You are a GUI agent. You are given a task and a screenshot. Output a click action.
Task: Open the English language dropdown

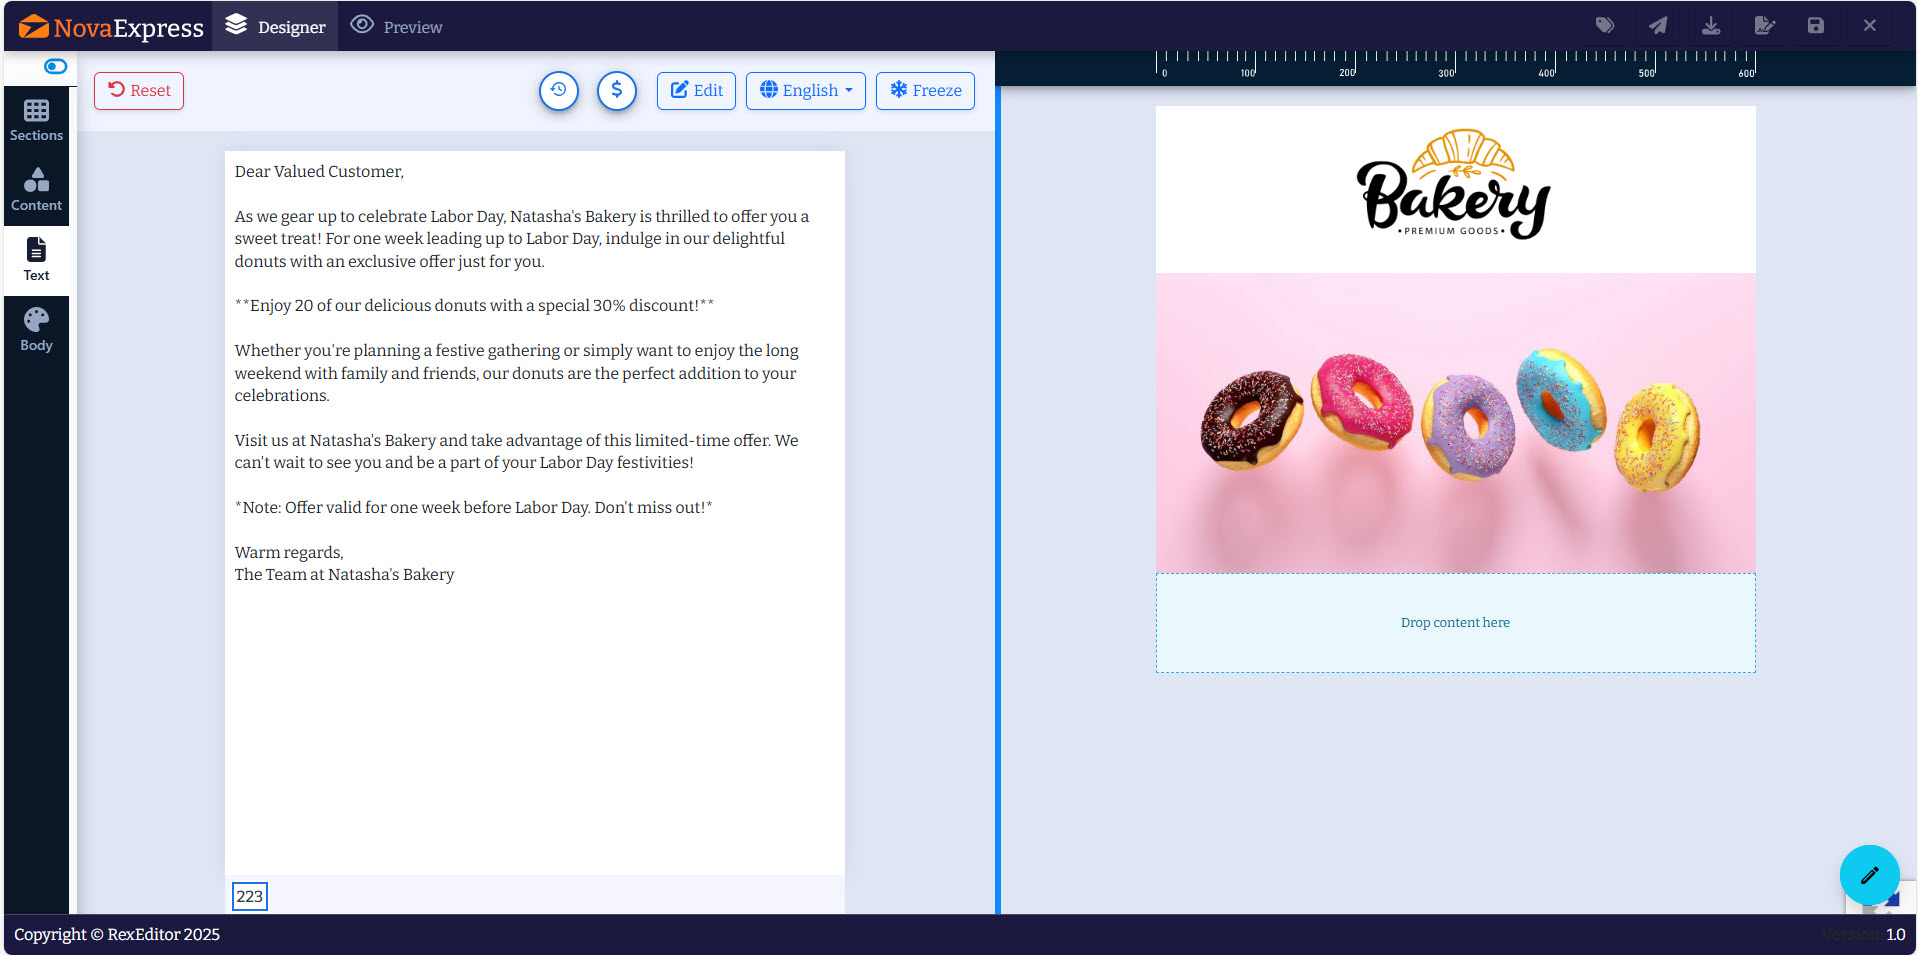tap(806, 91)
